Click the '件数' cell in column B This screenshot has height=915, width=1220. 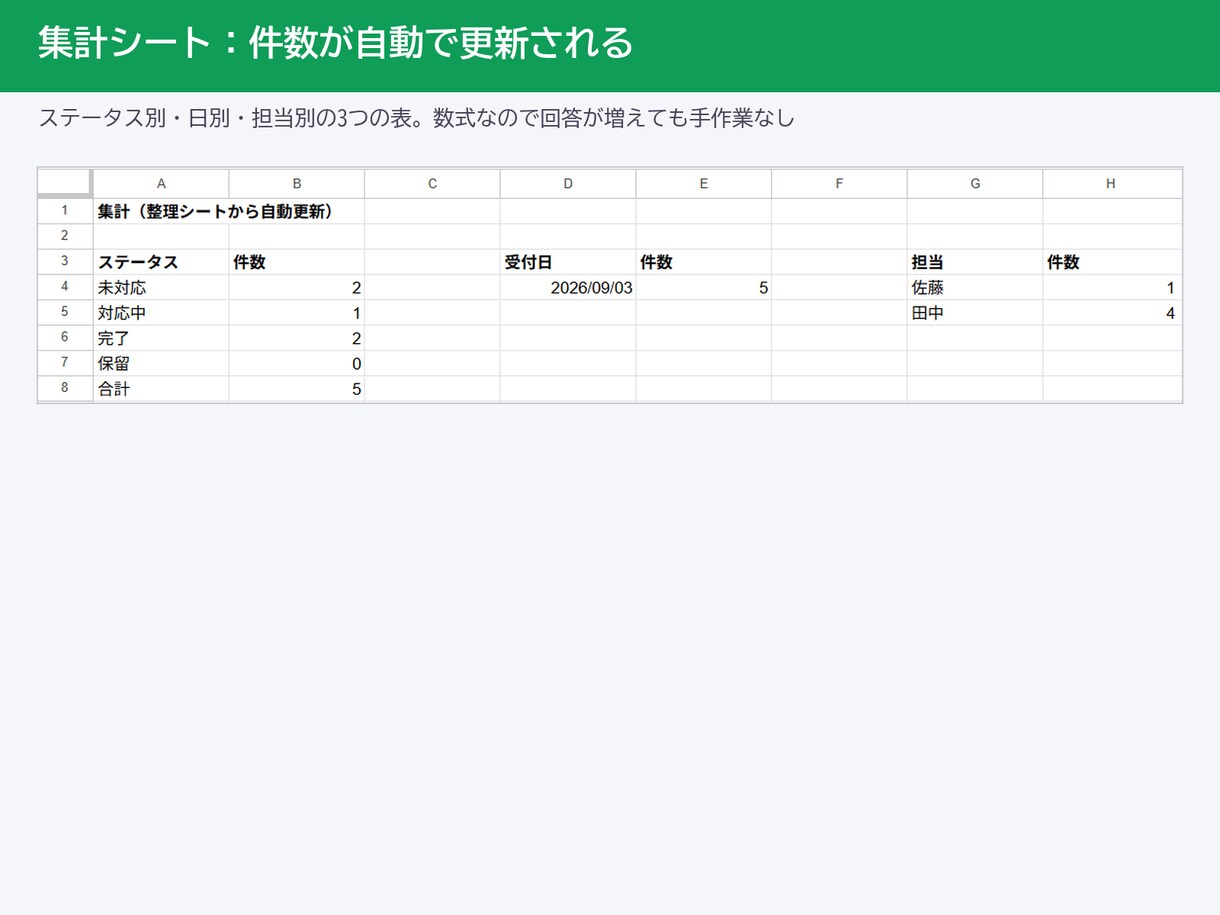pyautogui.click(x=297, y=262)
